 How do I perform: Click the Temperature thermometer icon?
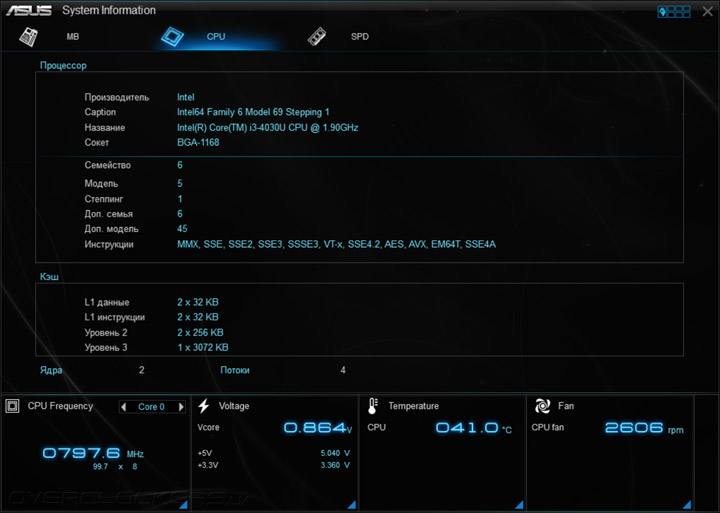[x=373, y=406]
